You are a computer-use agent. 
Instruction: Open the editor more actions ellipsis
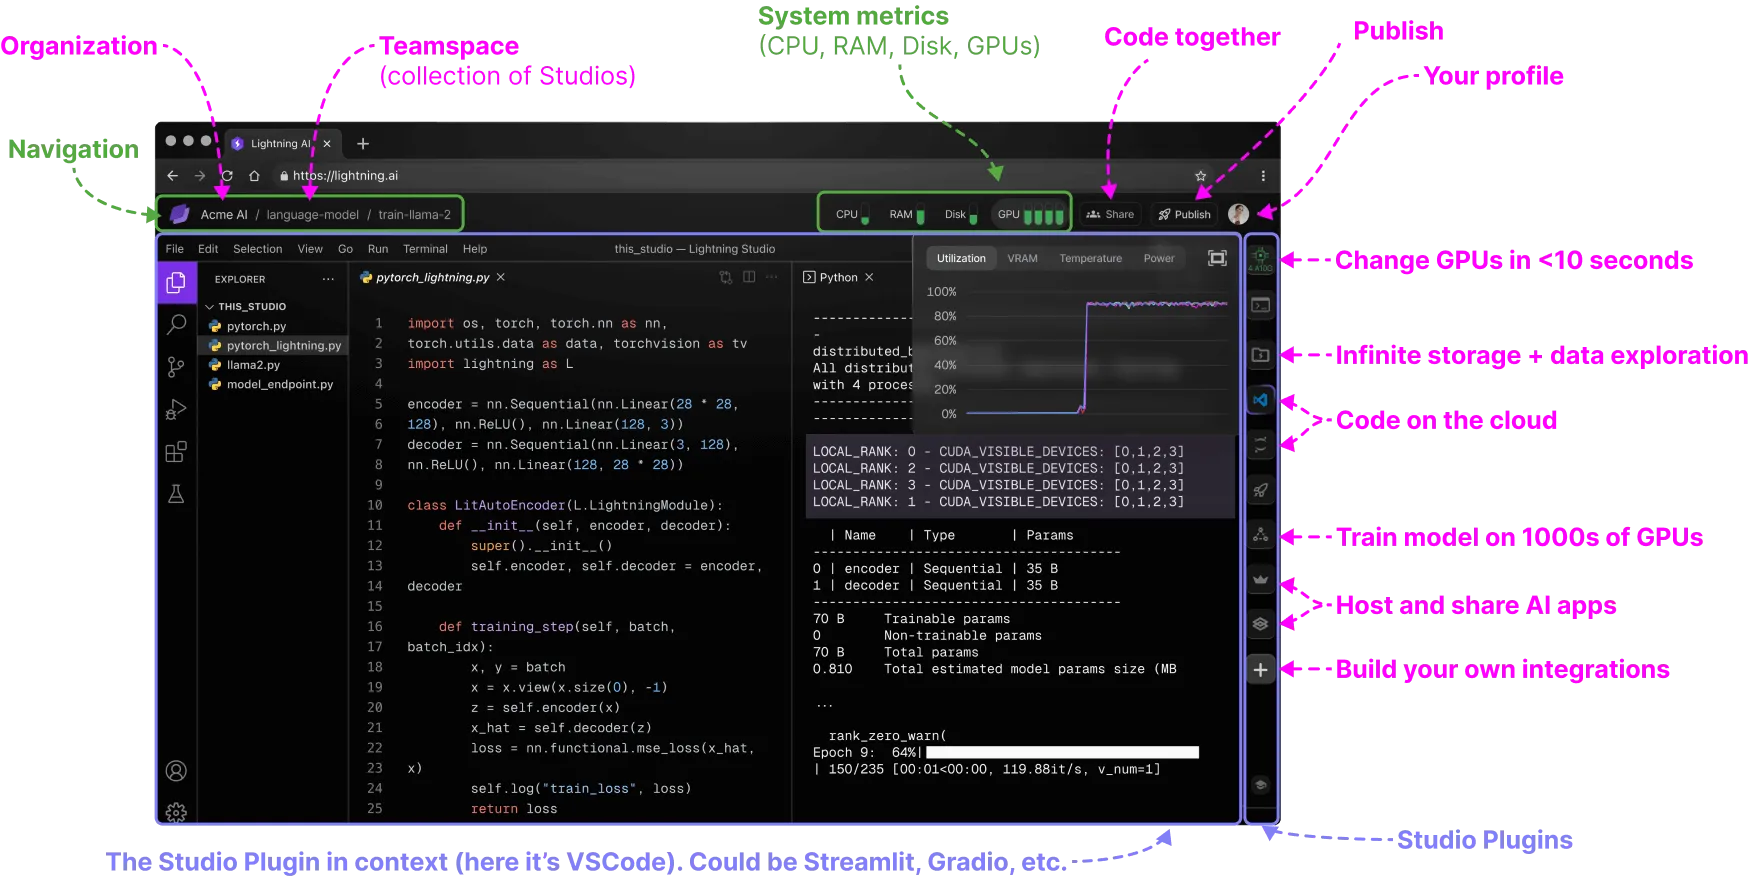coord(772,277)
